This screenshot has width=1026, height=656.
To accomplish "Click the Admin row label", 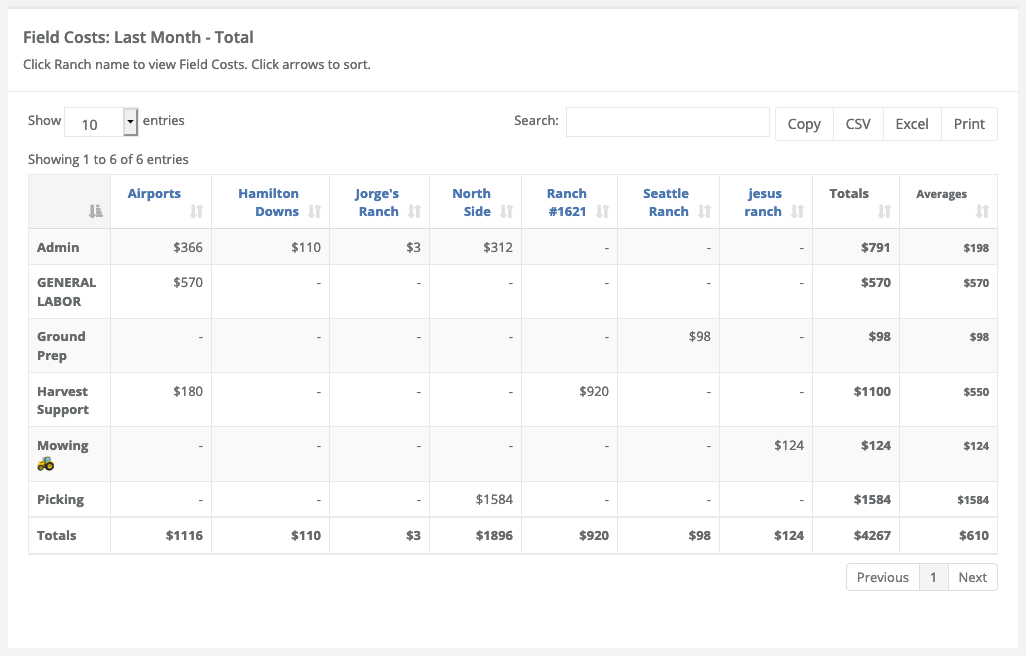I will (58, 247).
